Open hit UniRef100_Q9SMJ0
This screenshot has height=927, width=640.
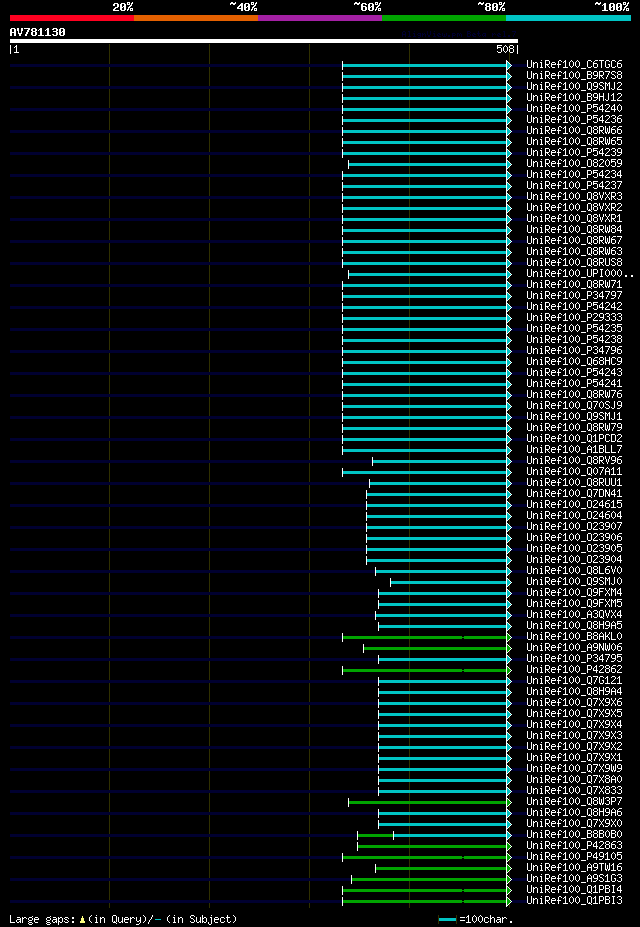click(574, 582)
